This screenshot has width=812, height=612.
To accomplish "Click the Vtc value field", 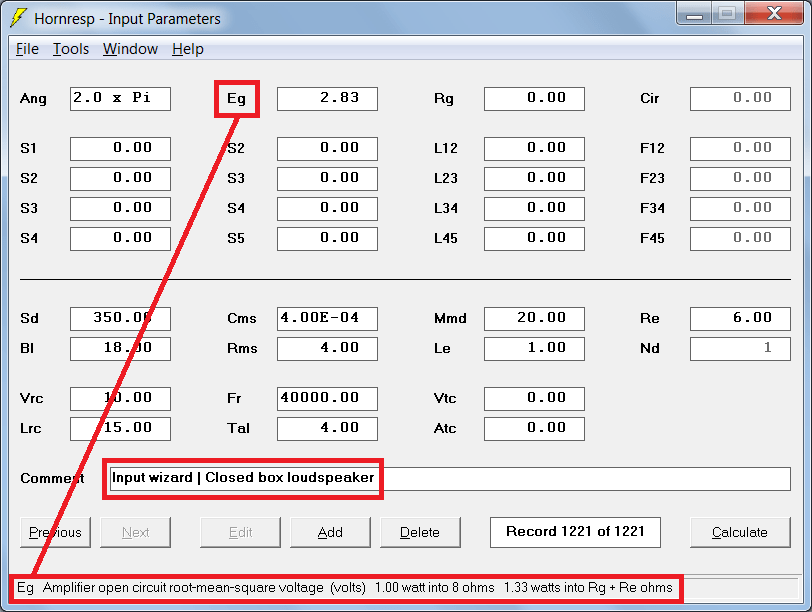I will point(534,399).
